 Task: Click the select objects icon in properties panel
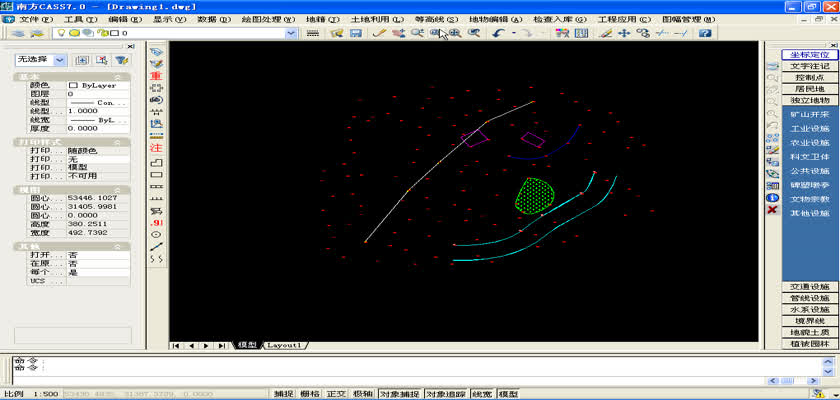[102, 60]
